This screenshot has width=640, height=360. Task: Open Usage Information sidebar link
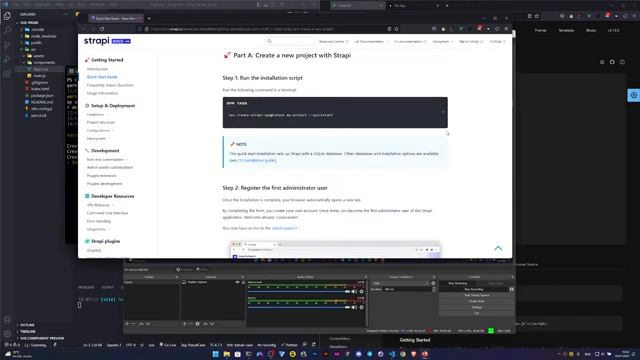coord(102,93)
